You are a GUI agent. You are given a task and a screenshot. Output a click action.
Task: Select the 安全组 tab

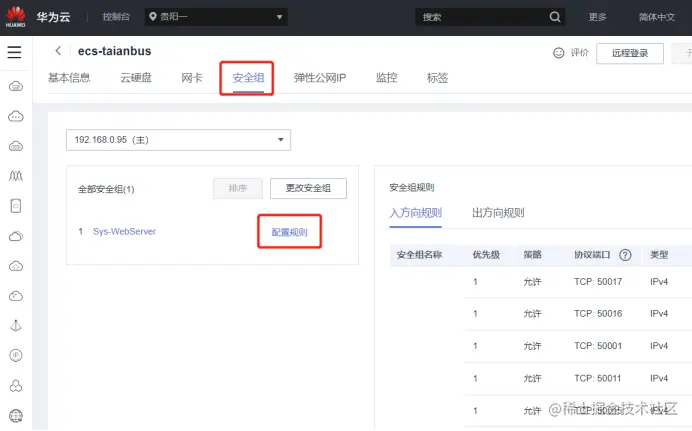click(248, 78)
